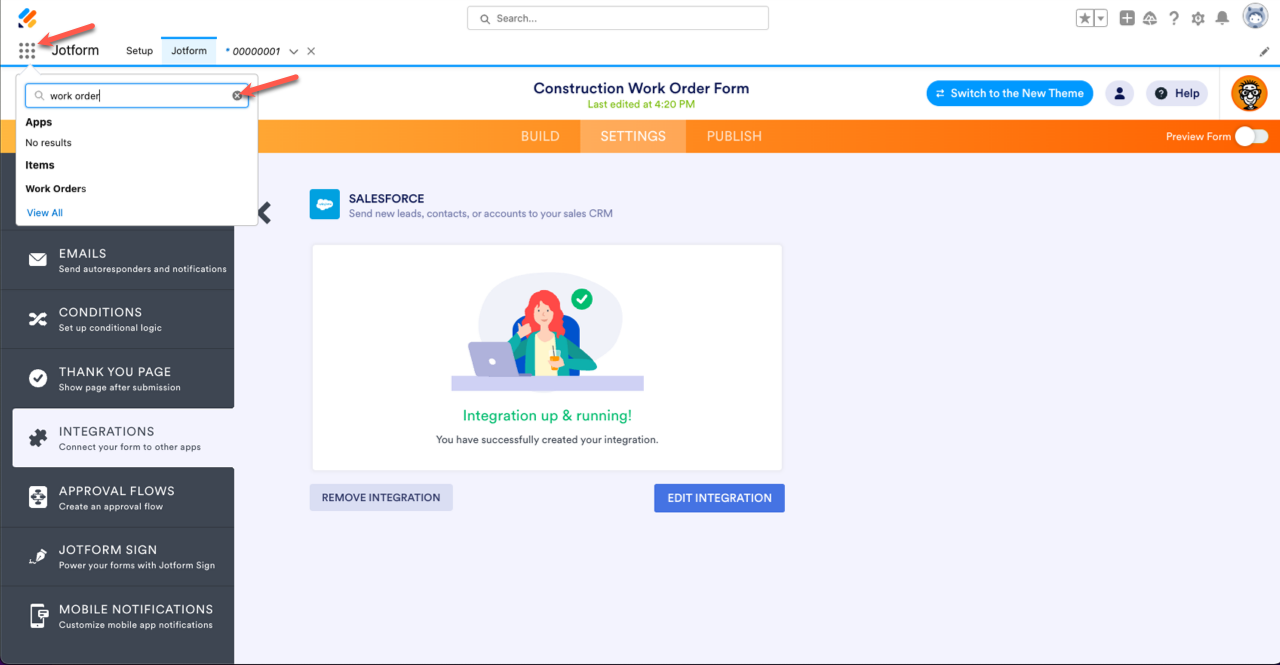
Task: Open the Jotform Podo avatar menu
Action: pos(1249,94)
